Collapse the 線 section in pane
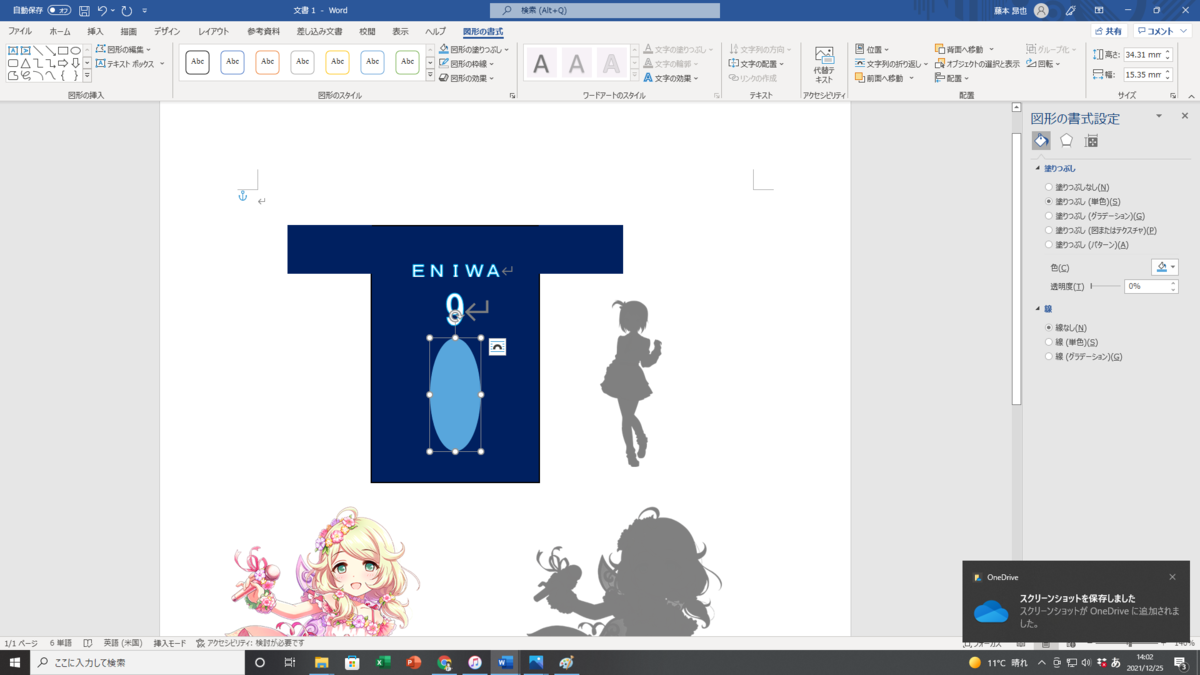 pyautogui.click(x=1037, y=309)
